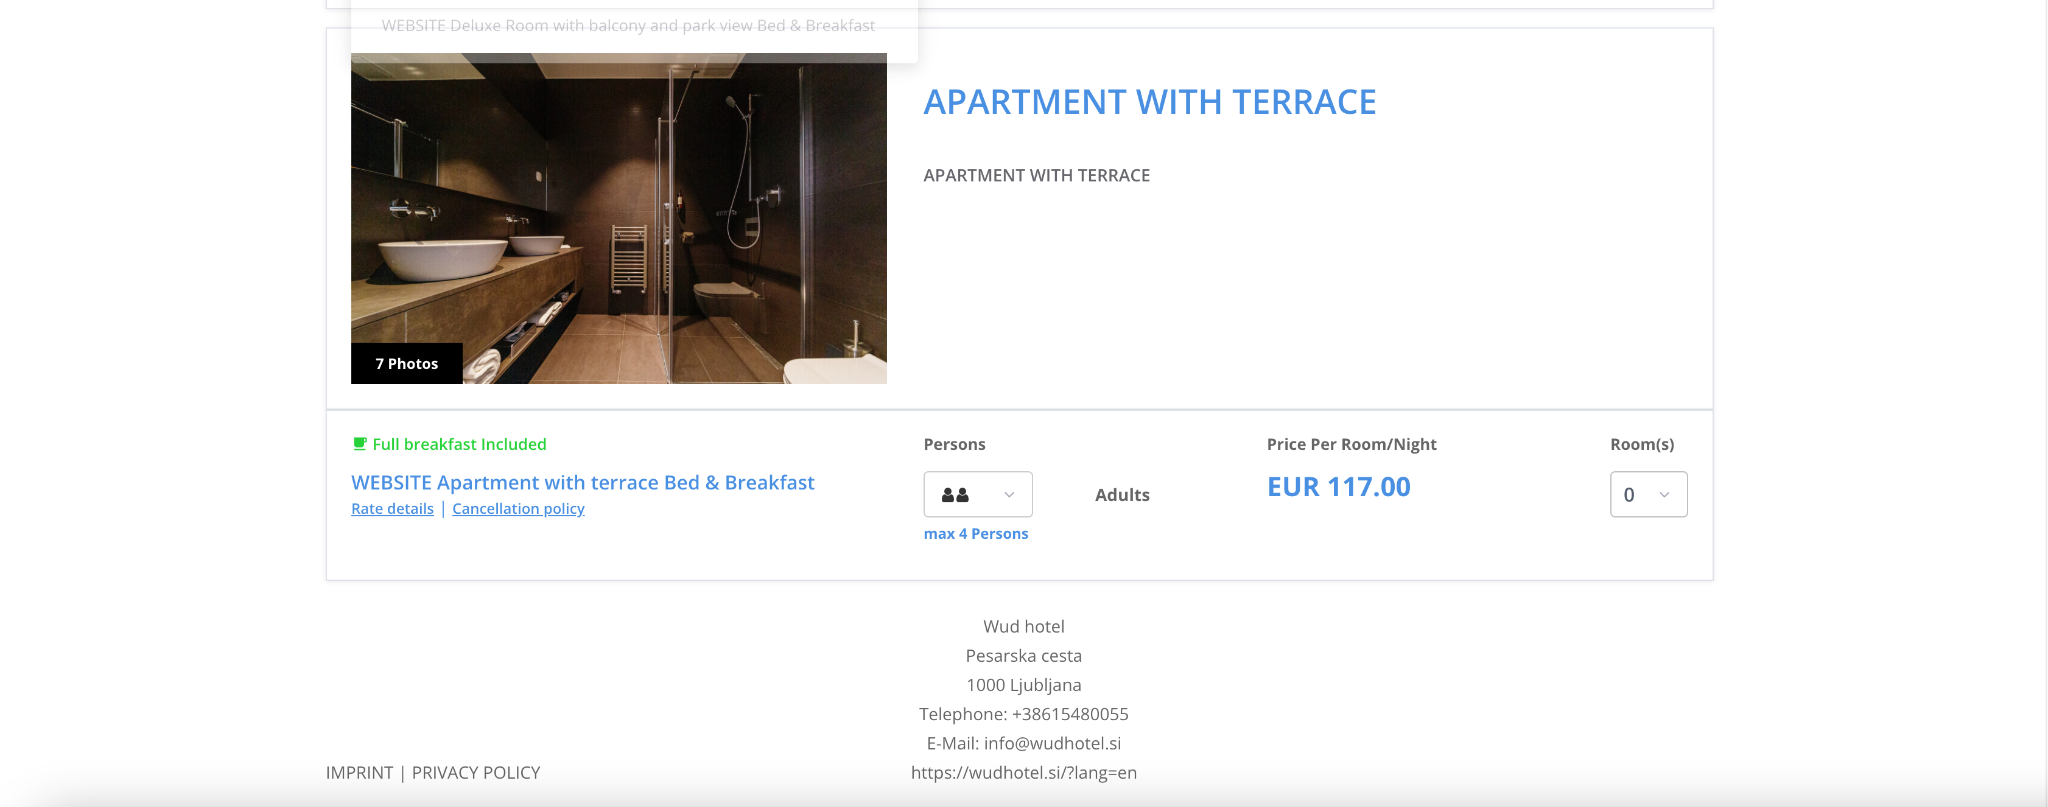Click the Wud hotel name in footer
Screen dimensions: 2048x807
(x=1023, y=627)
